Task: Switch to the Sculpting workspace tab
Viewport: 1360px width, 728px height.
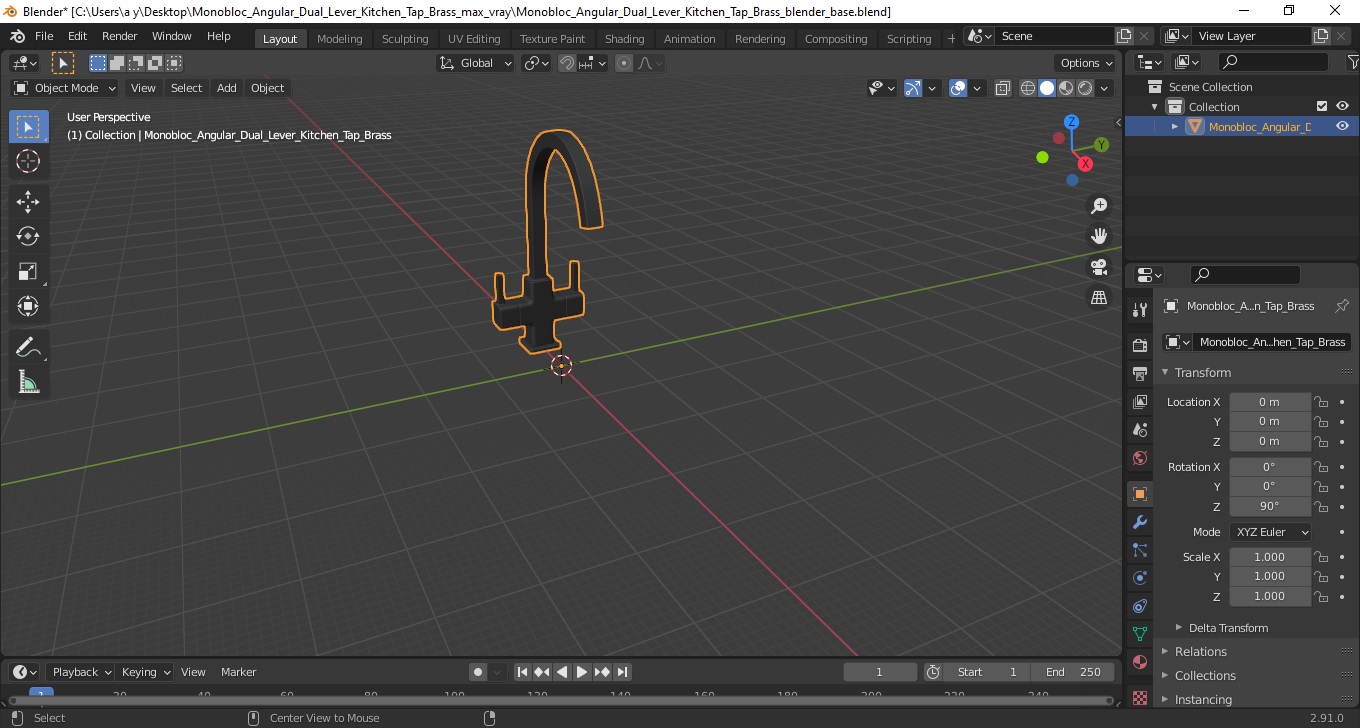Action: tap(405, 38)
